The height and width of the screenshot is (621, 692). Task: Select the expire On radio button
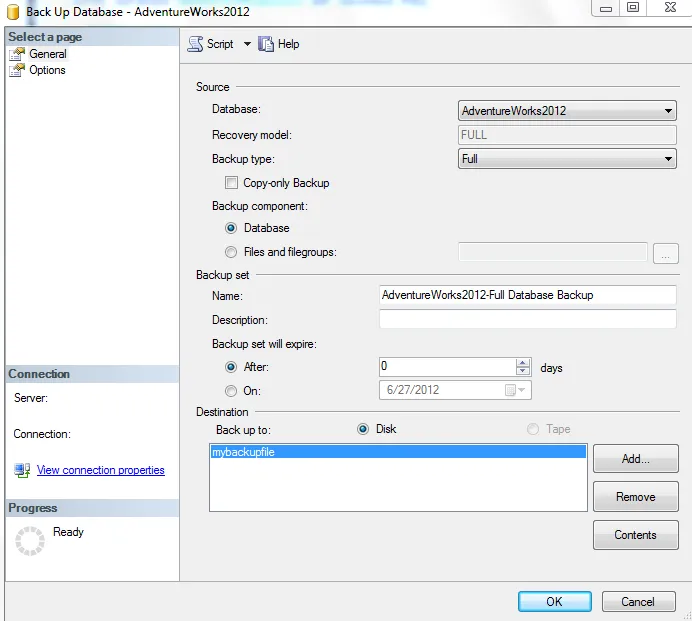231,391
